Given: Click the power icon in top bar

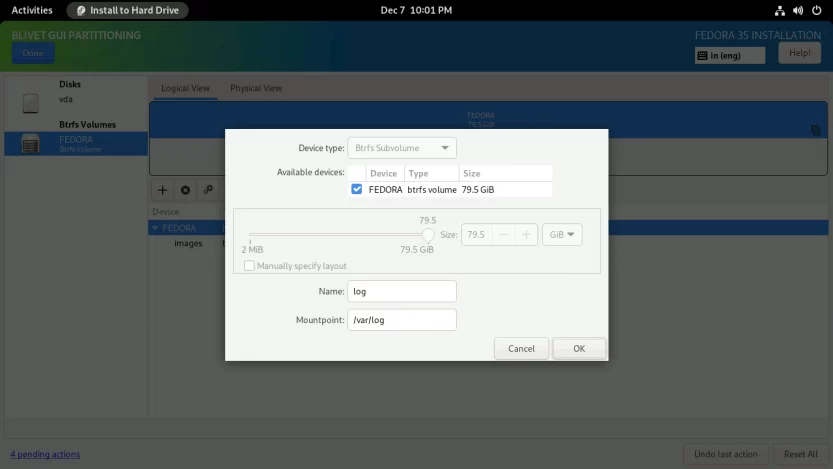Looking at the screenshot, I should [817, 10].
